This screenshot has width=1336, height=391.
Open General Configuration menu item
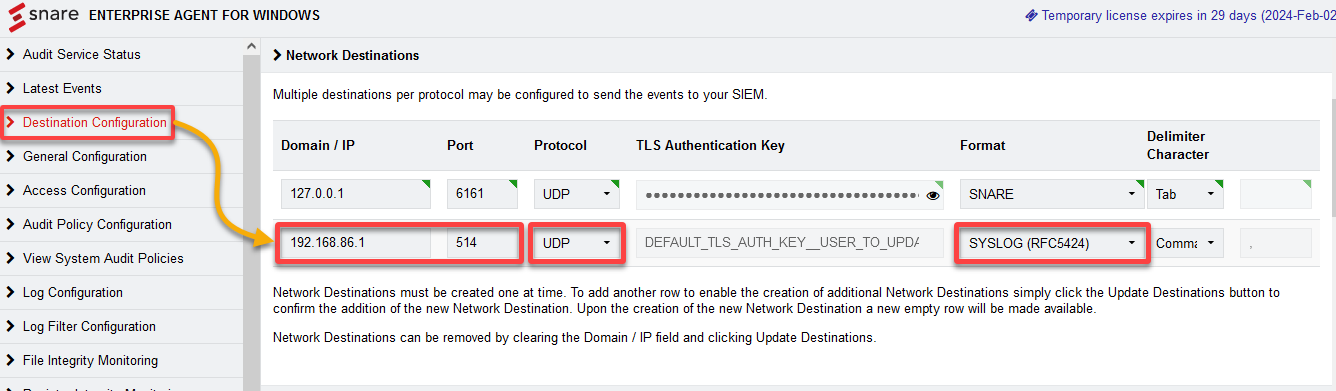[85, 156]
